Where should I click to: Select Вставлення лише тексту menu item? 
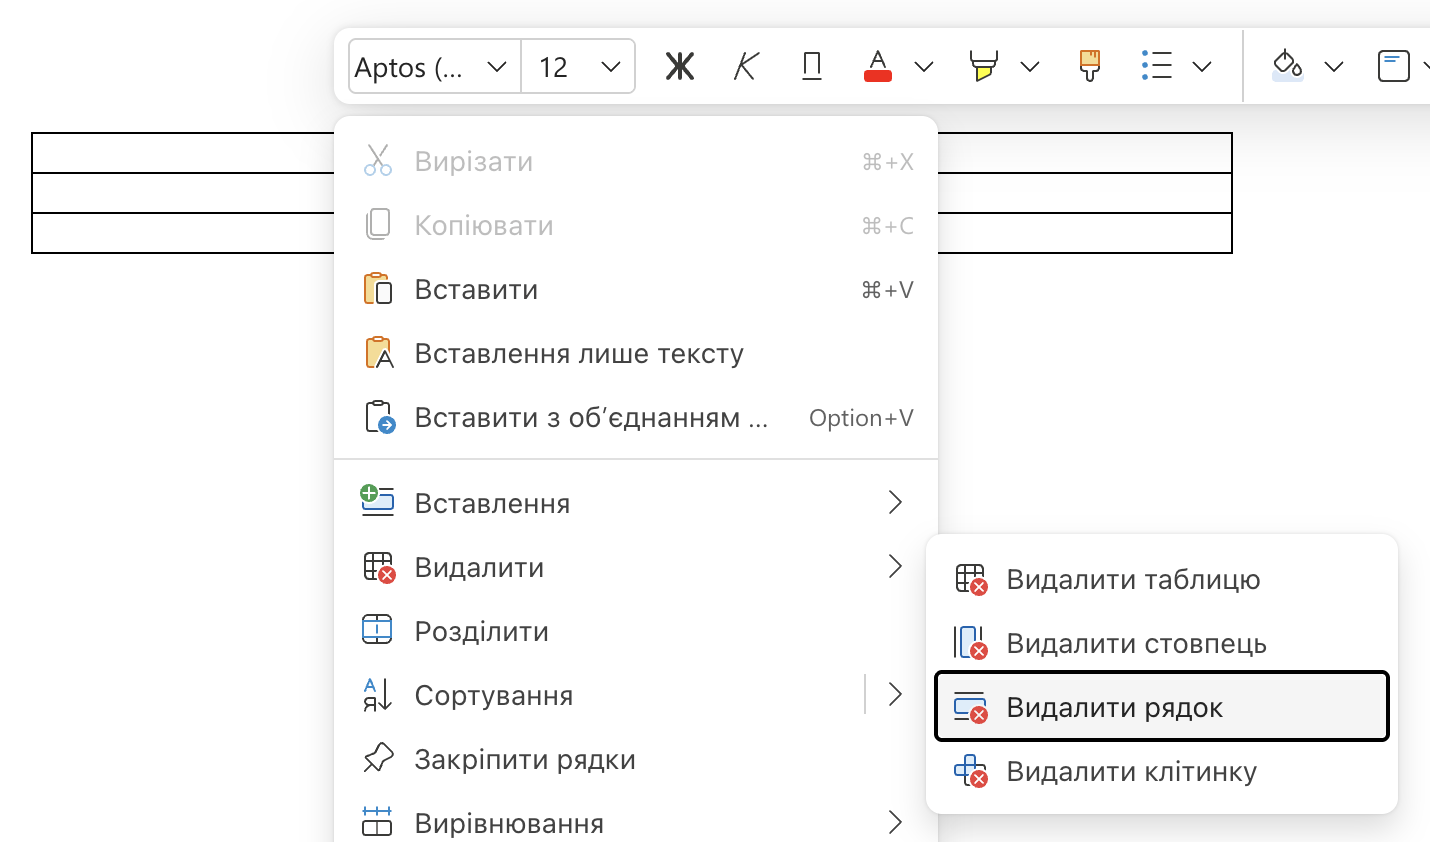click(x=579, y=354)
